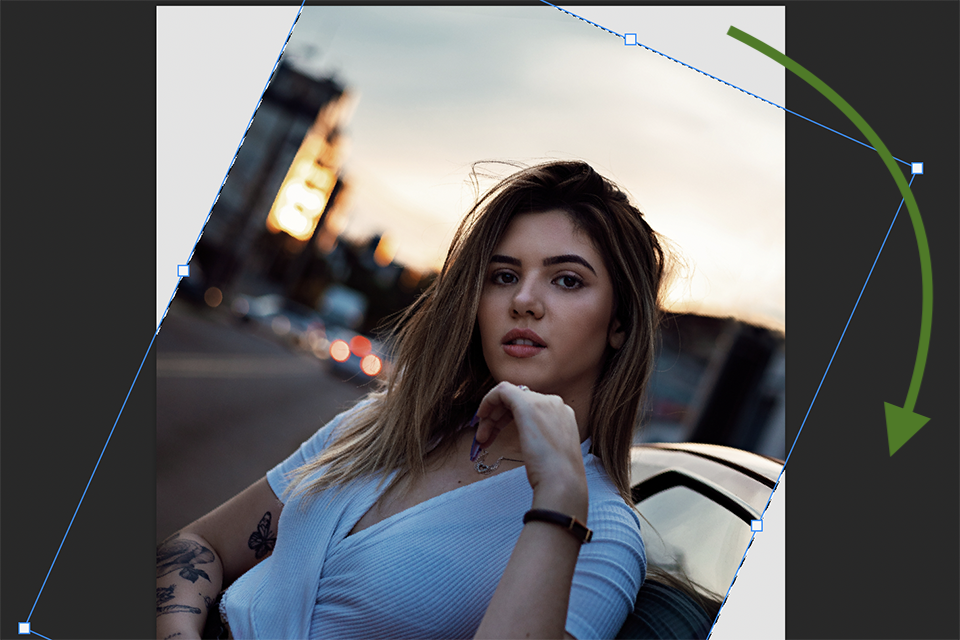This screenshot has width=960, height=640.
Task: Click the wristwatch in the photo
Action: click(555, 520)
